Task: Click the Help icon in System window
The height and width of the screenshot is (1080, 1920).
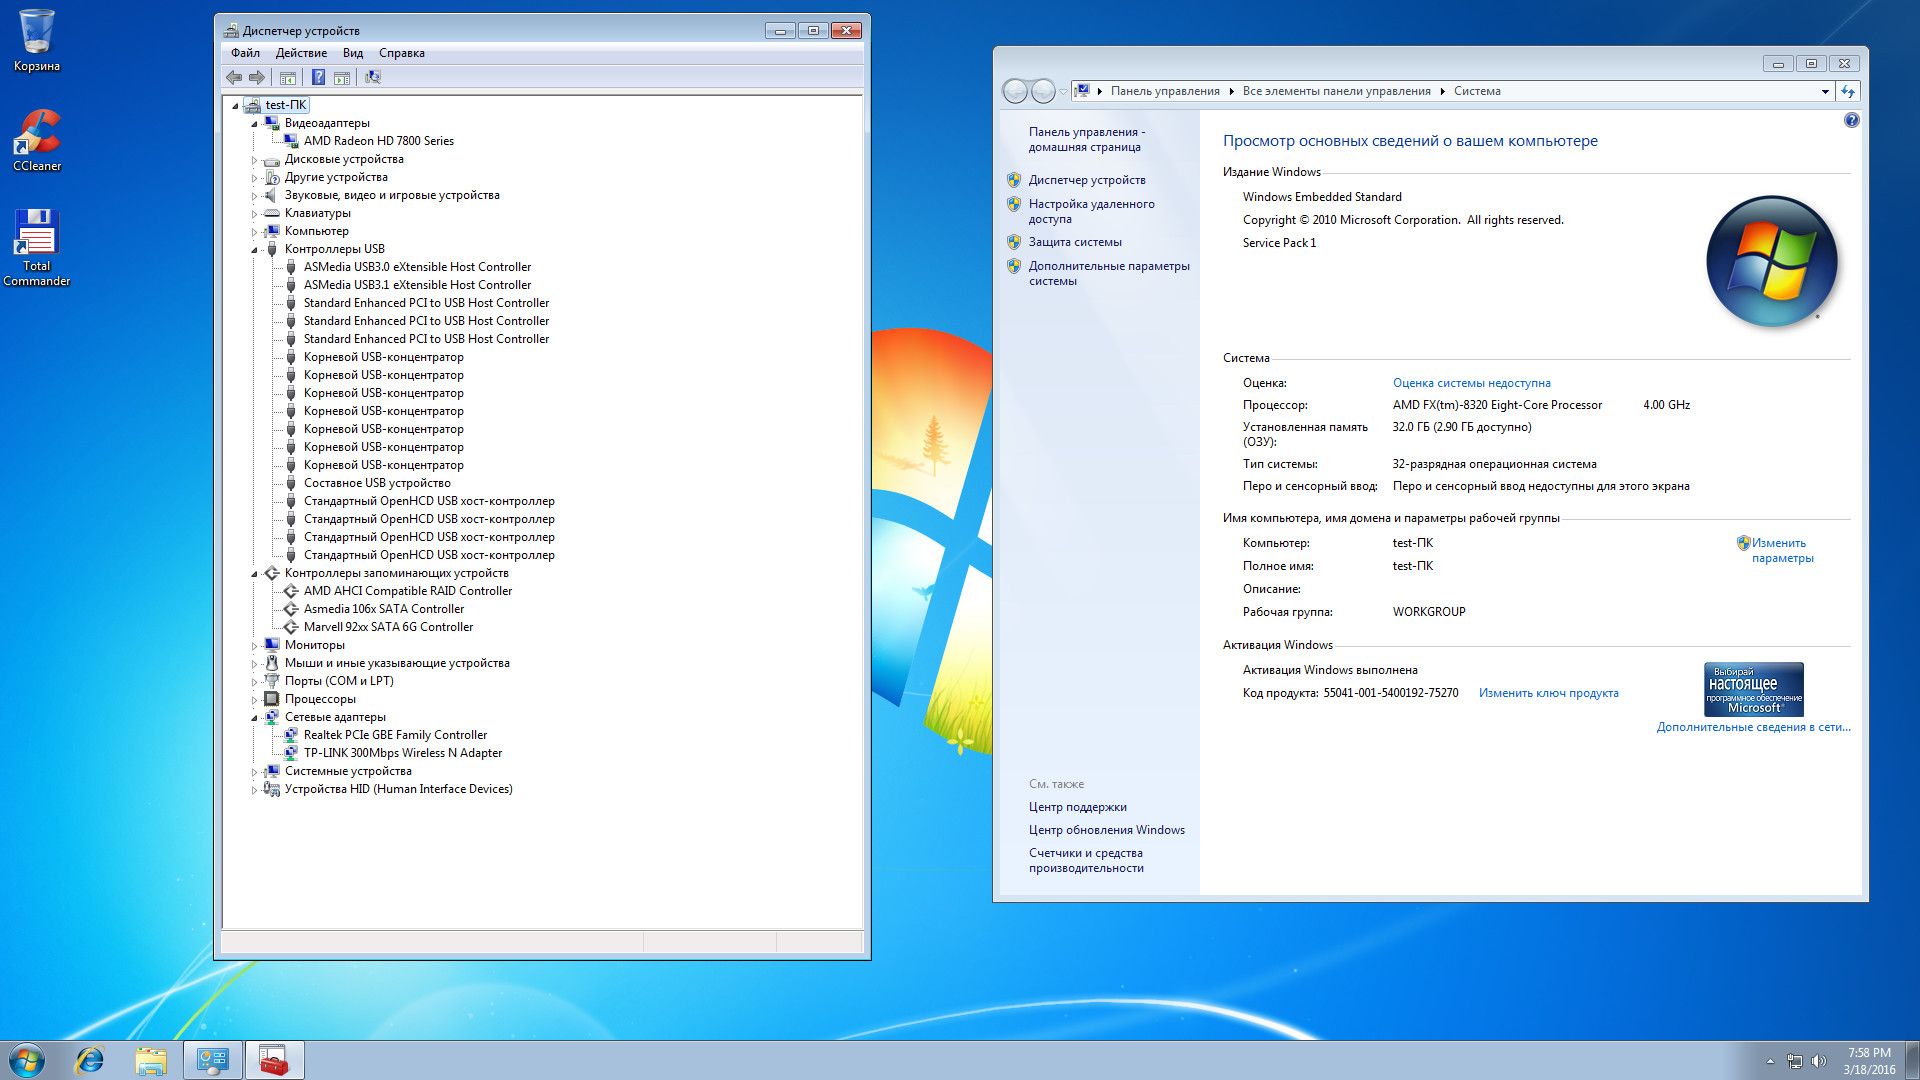Action: pyautogui.click(x=1851, y=120)
